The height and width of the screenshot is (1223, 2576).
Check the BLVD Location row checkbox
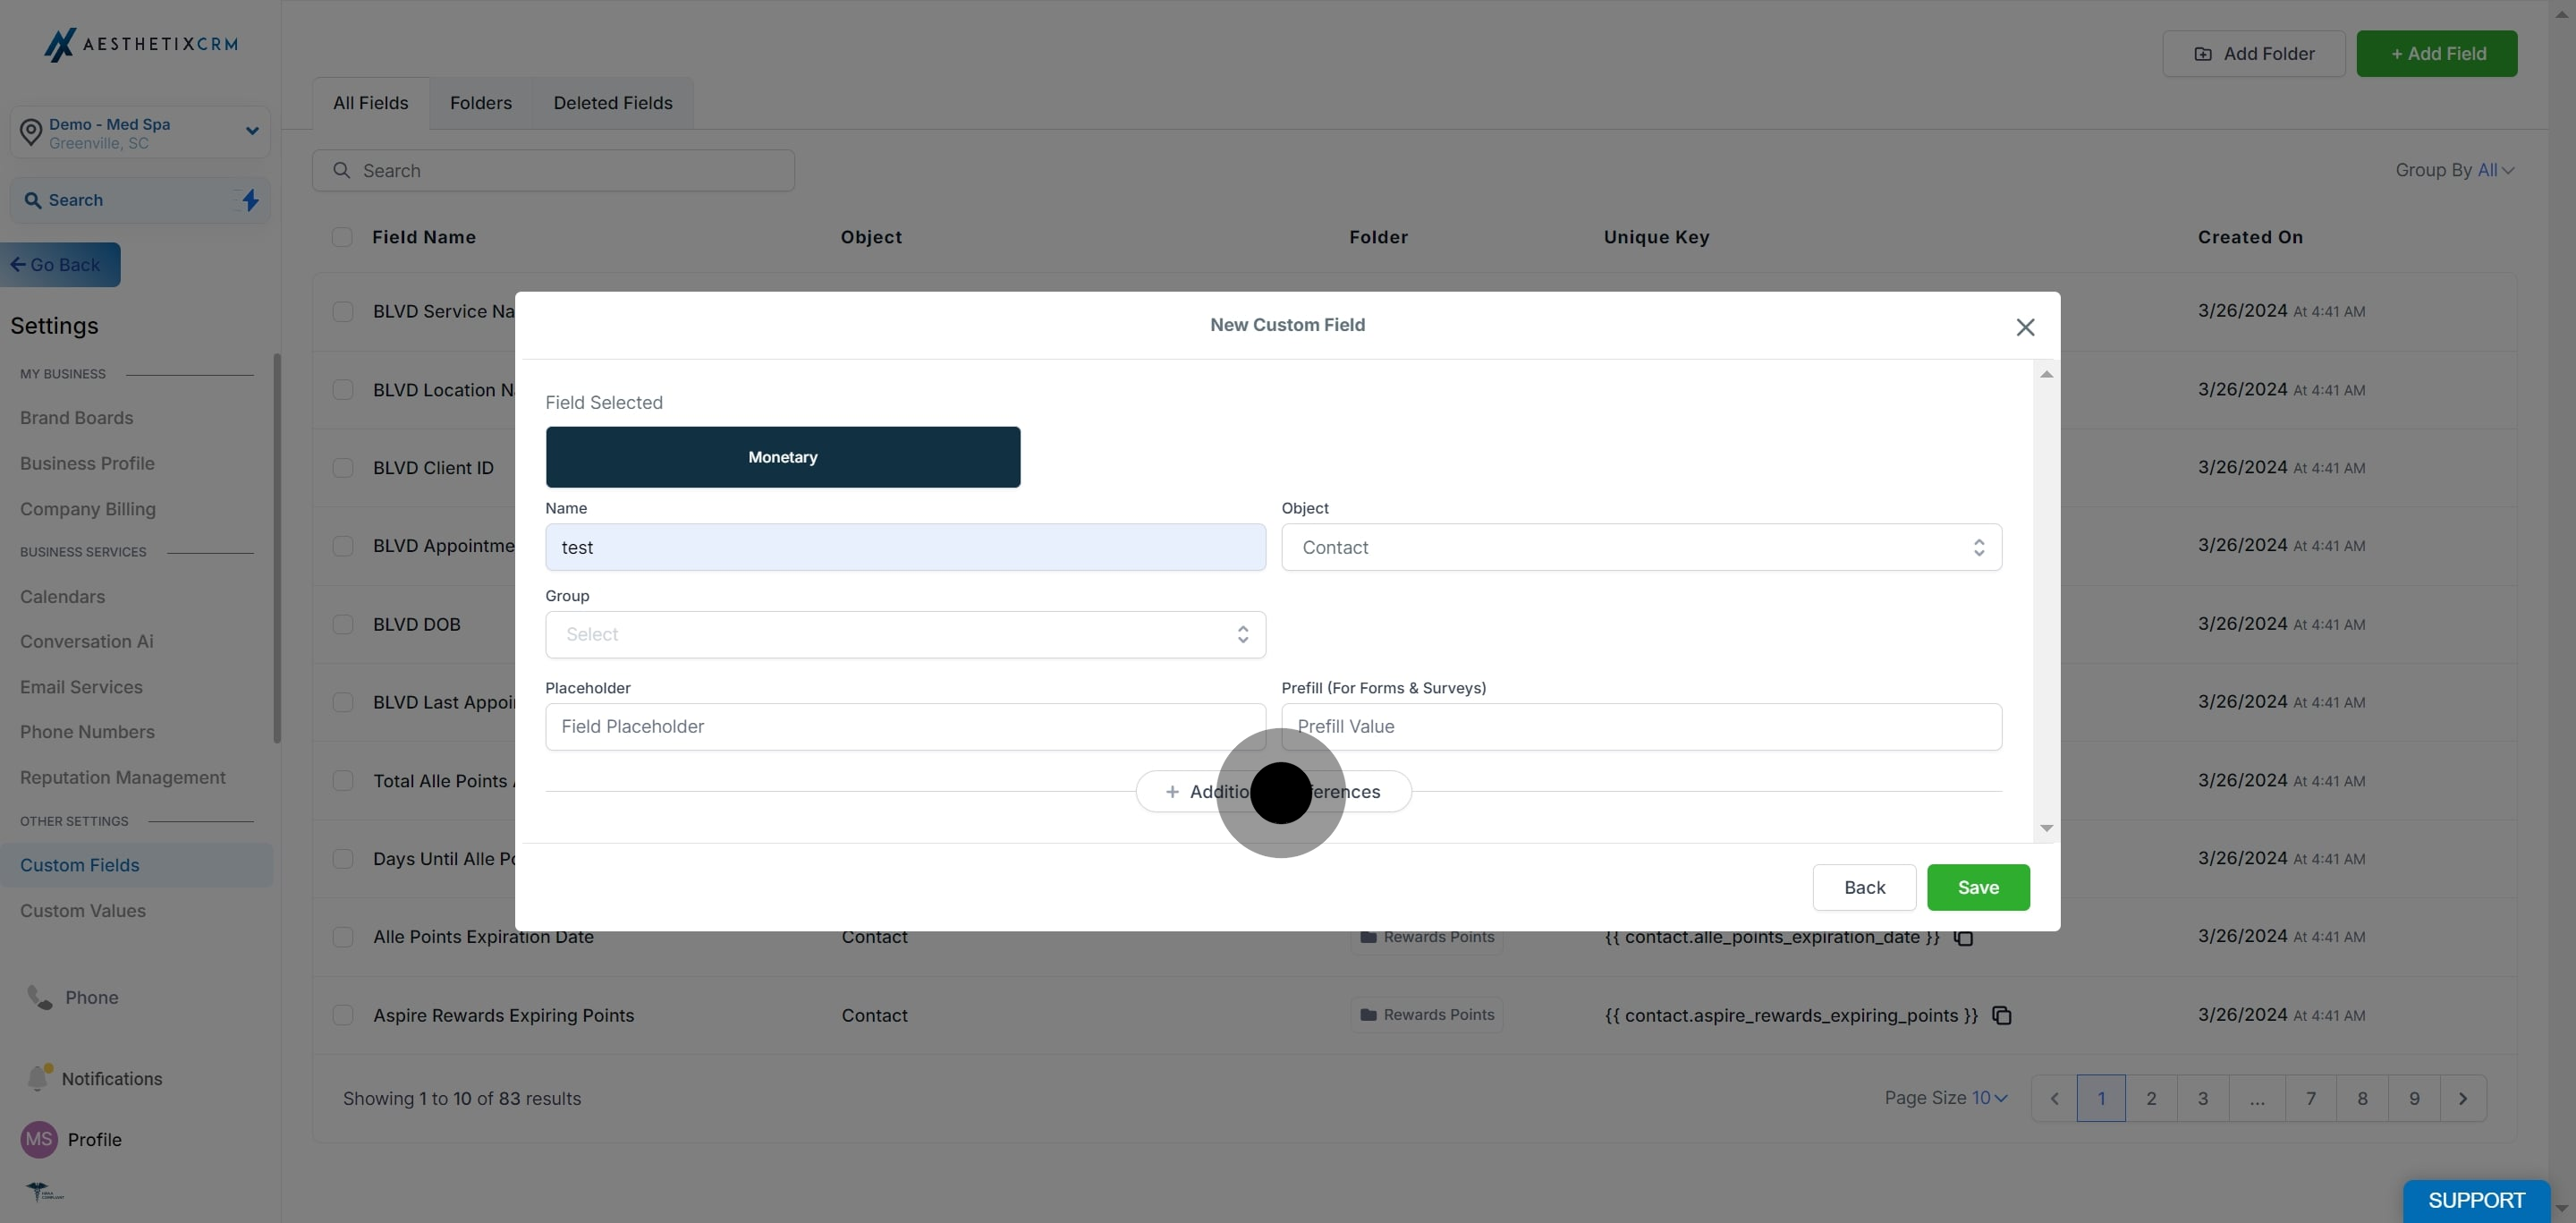tap(343, 390)
